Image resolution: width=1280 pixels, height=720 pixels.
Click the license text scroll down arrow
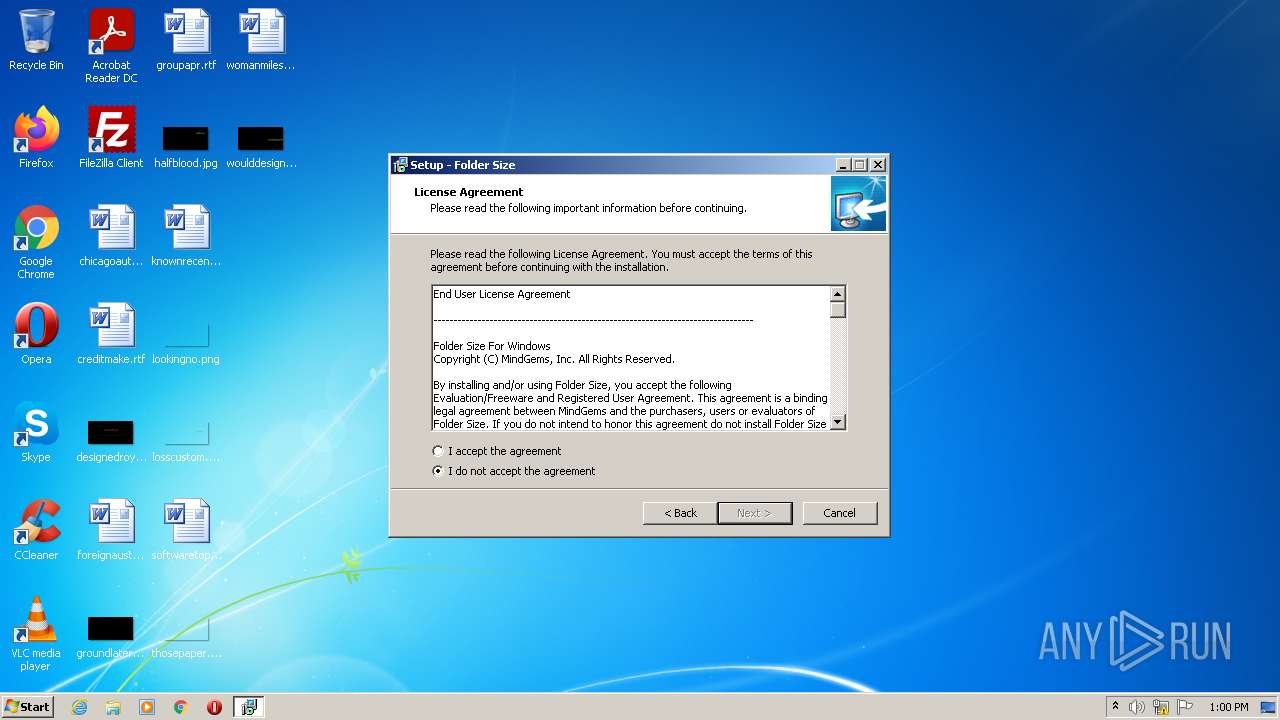click(x=838, y=422)
